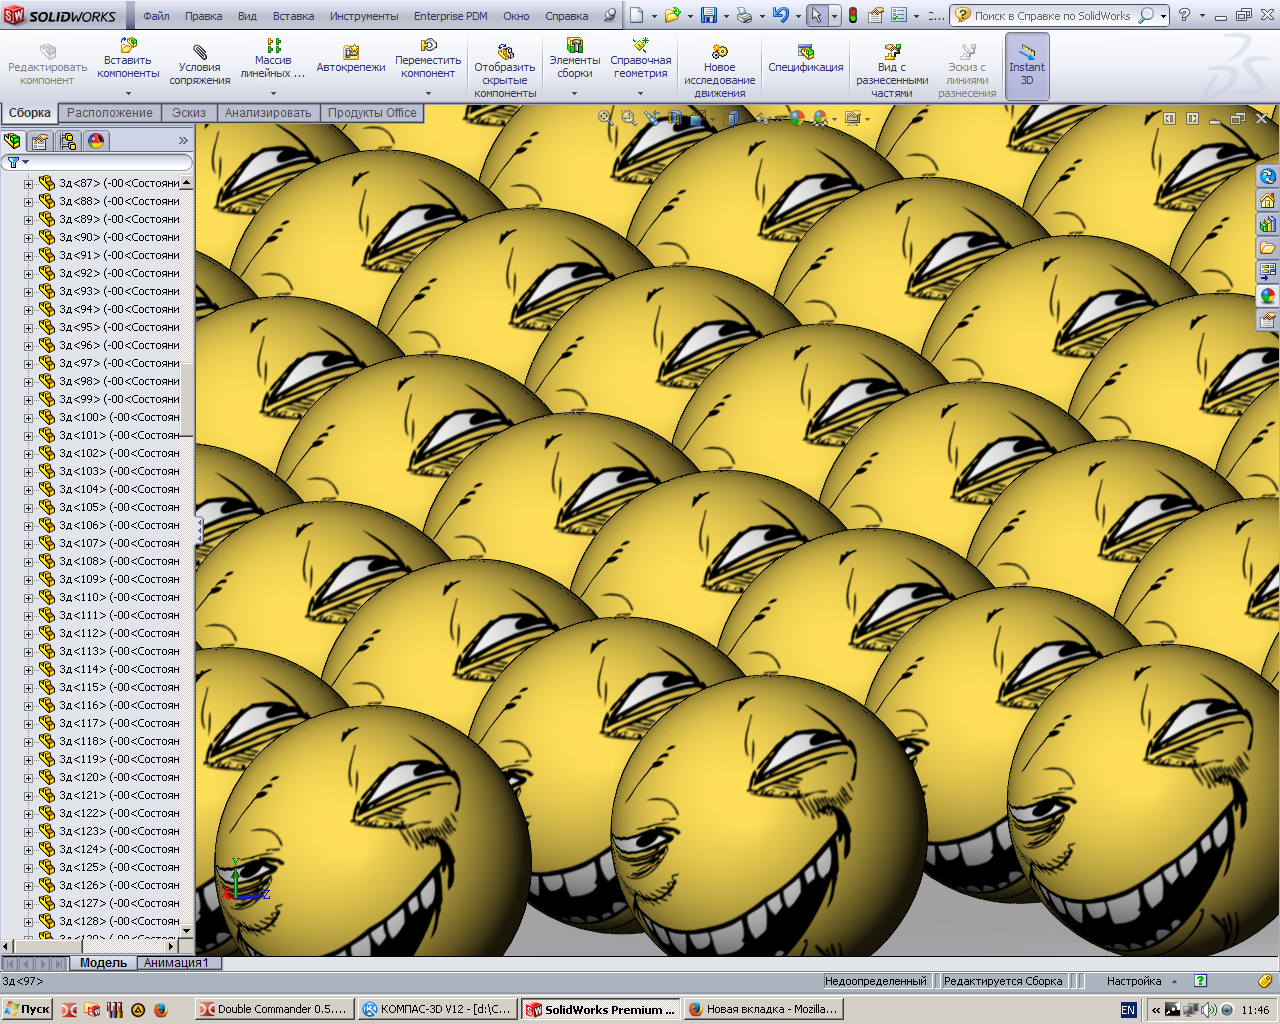Screen dimensions: 1280x1024
Task: Expand the Справочная геометрия dropdown
Action: (x=641, y=93)
